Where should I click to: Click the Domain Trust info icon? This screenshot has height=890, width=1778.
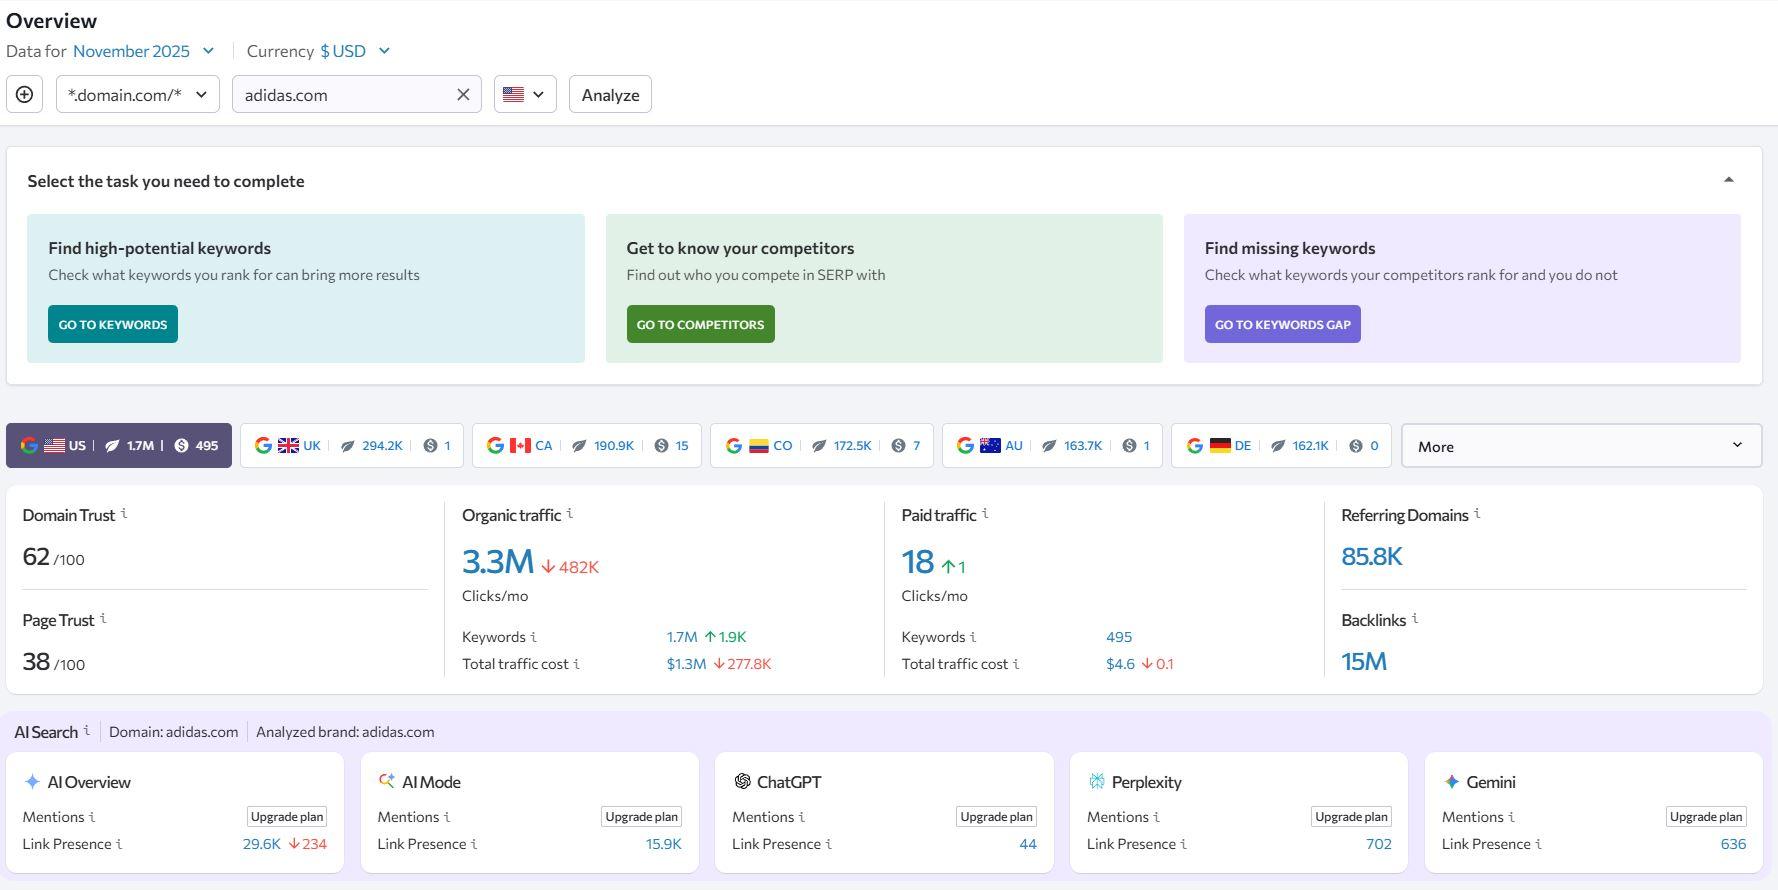tap(124, 513)
